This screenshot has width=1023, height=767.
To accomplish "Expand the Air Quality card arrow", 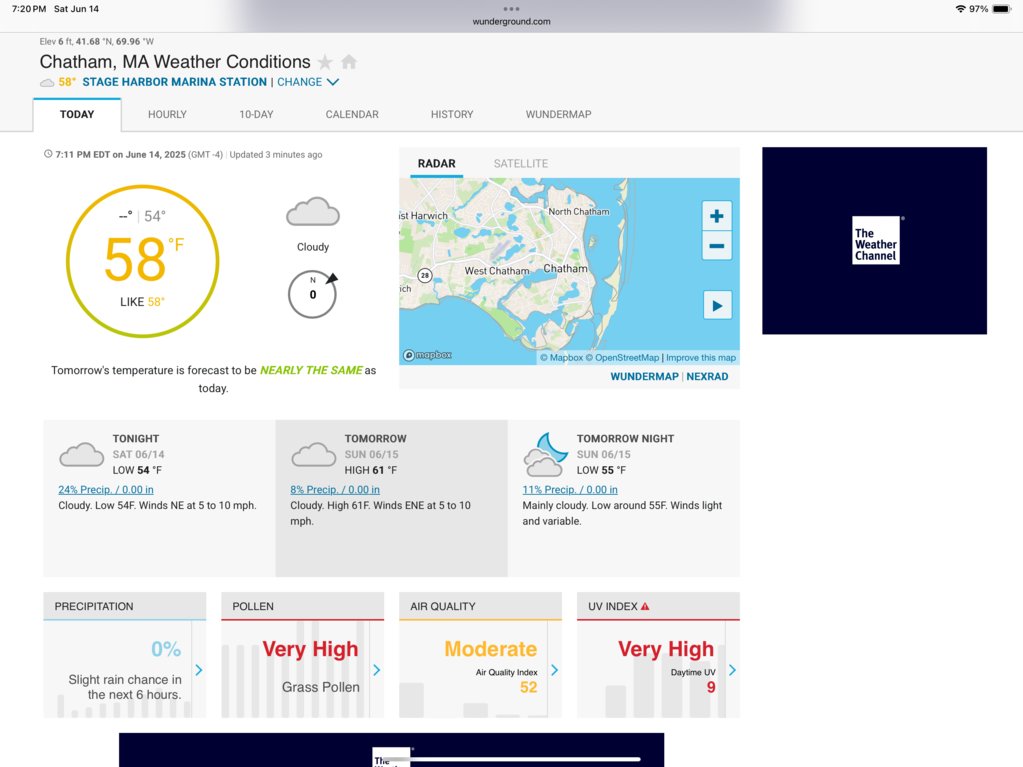I will coord(555,670).
